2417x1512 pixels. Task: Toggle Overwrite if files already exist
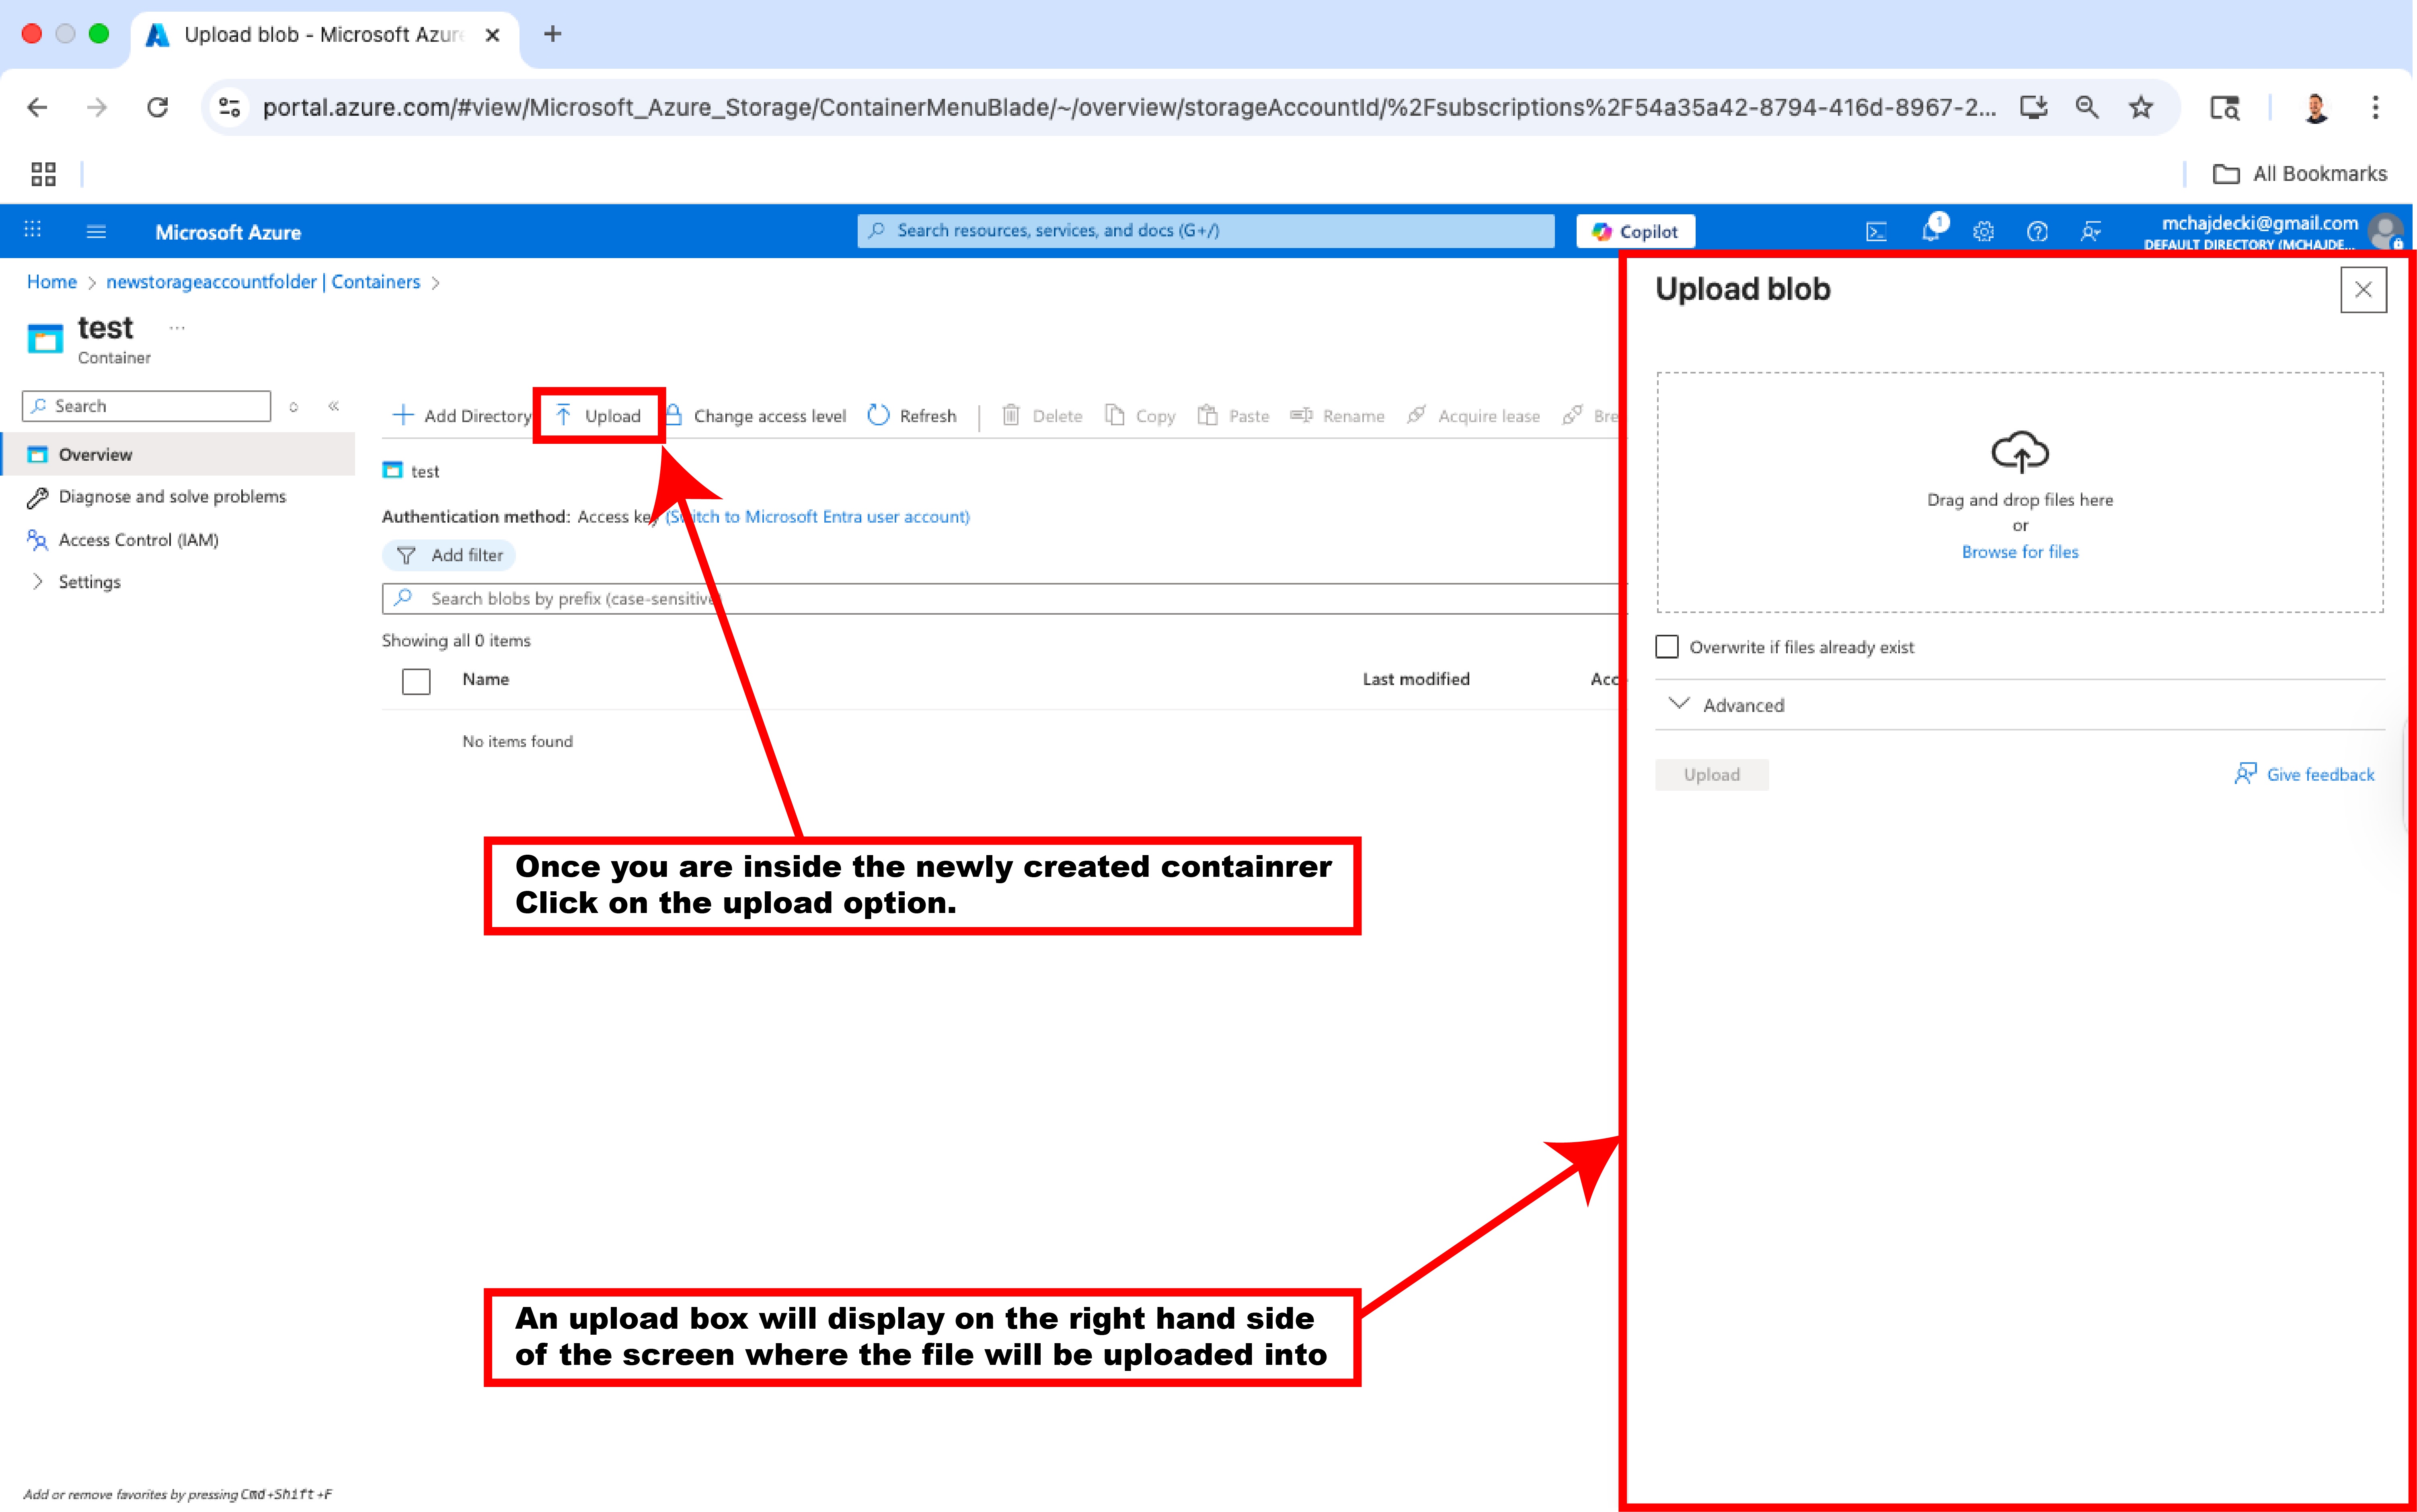click(1667, 647)
